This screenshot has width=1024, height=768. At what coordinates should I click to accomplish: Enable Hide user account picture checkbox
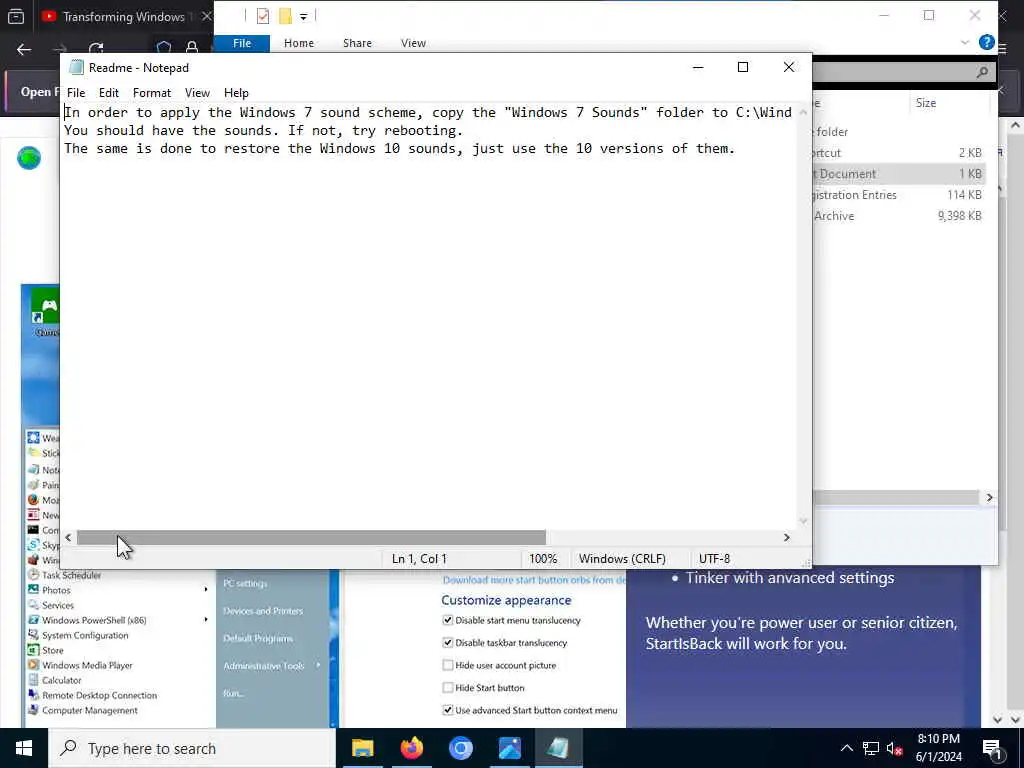click(447, 665)
